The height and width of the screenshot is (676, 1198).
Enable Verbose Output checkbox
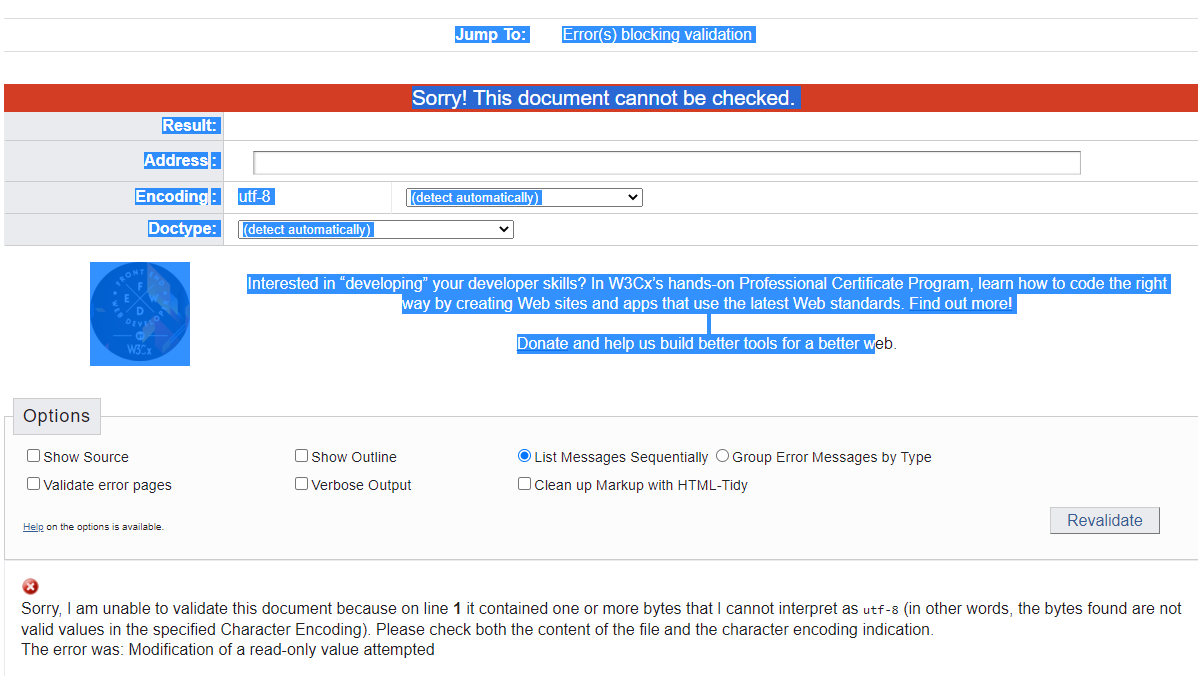pos(301,484)
